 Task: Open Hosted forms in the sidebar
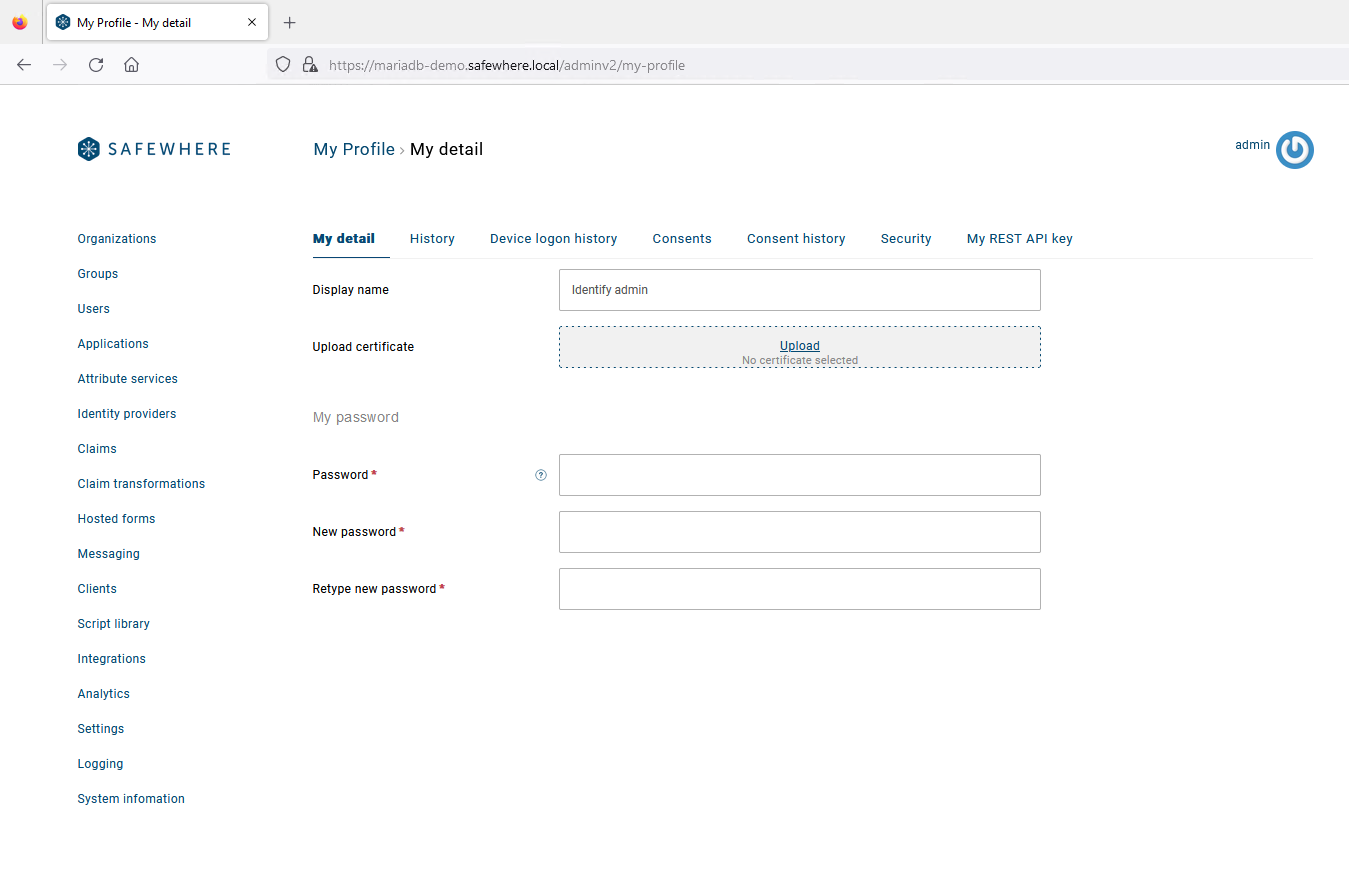(x=116, y=519)
